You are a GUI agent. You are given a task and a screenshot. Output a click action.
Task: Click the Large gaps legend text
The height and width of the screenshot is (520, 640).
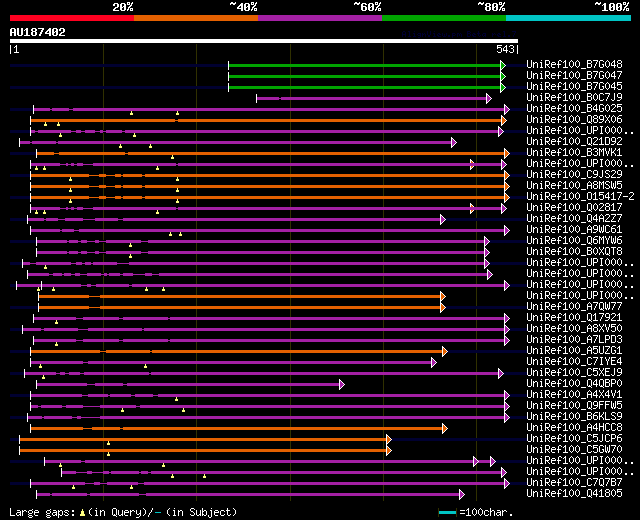pos(42,512)
